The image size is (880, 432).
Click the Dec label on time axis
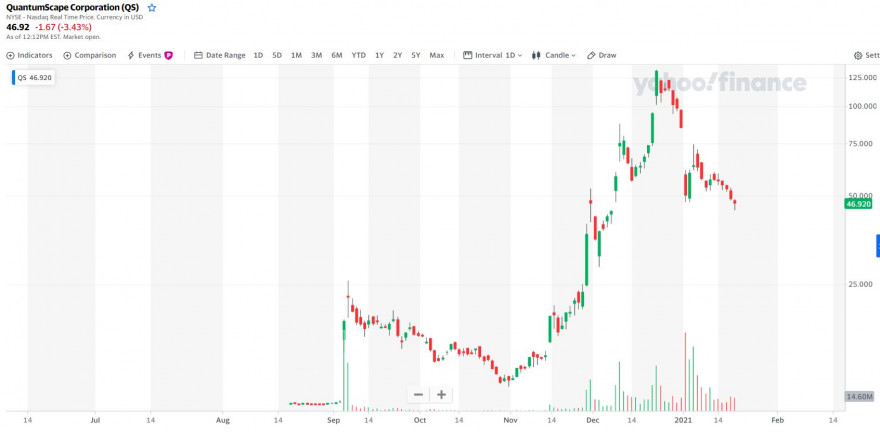pos(592,419)
